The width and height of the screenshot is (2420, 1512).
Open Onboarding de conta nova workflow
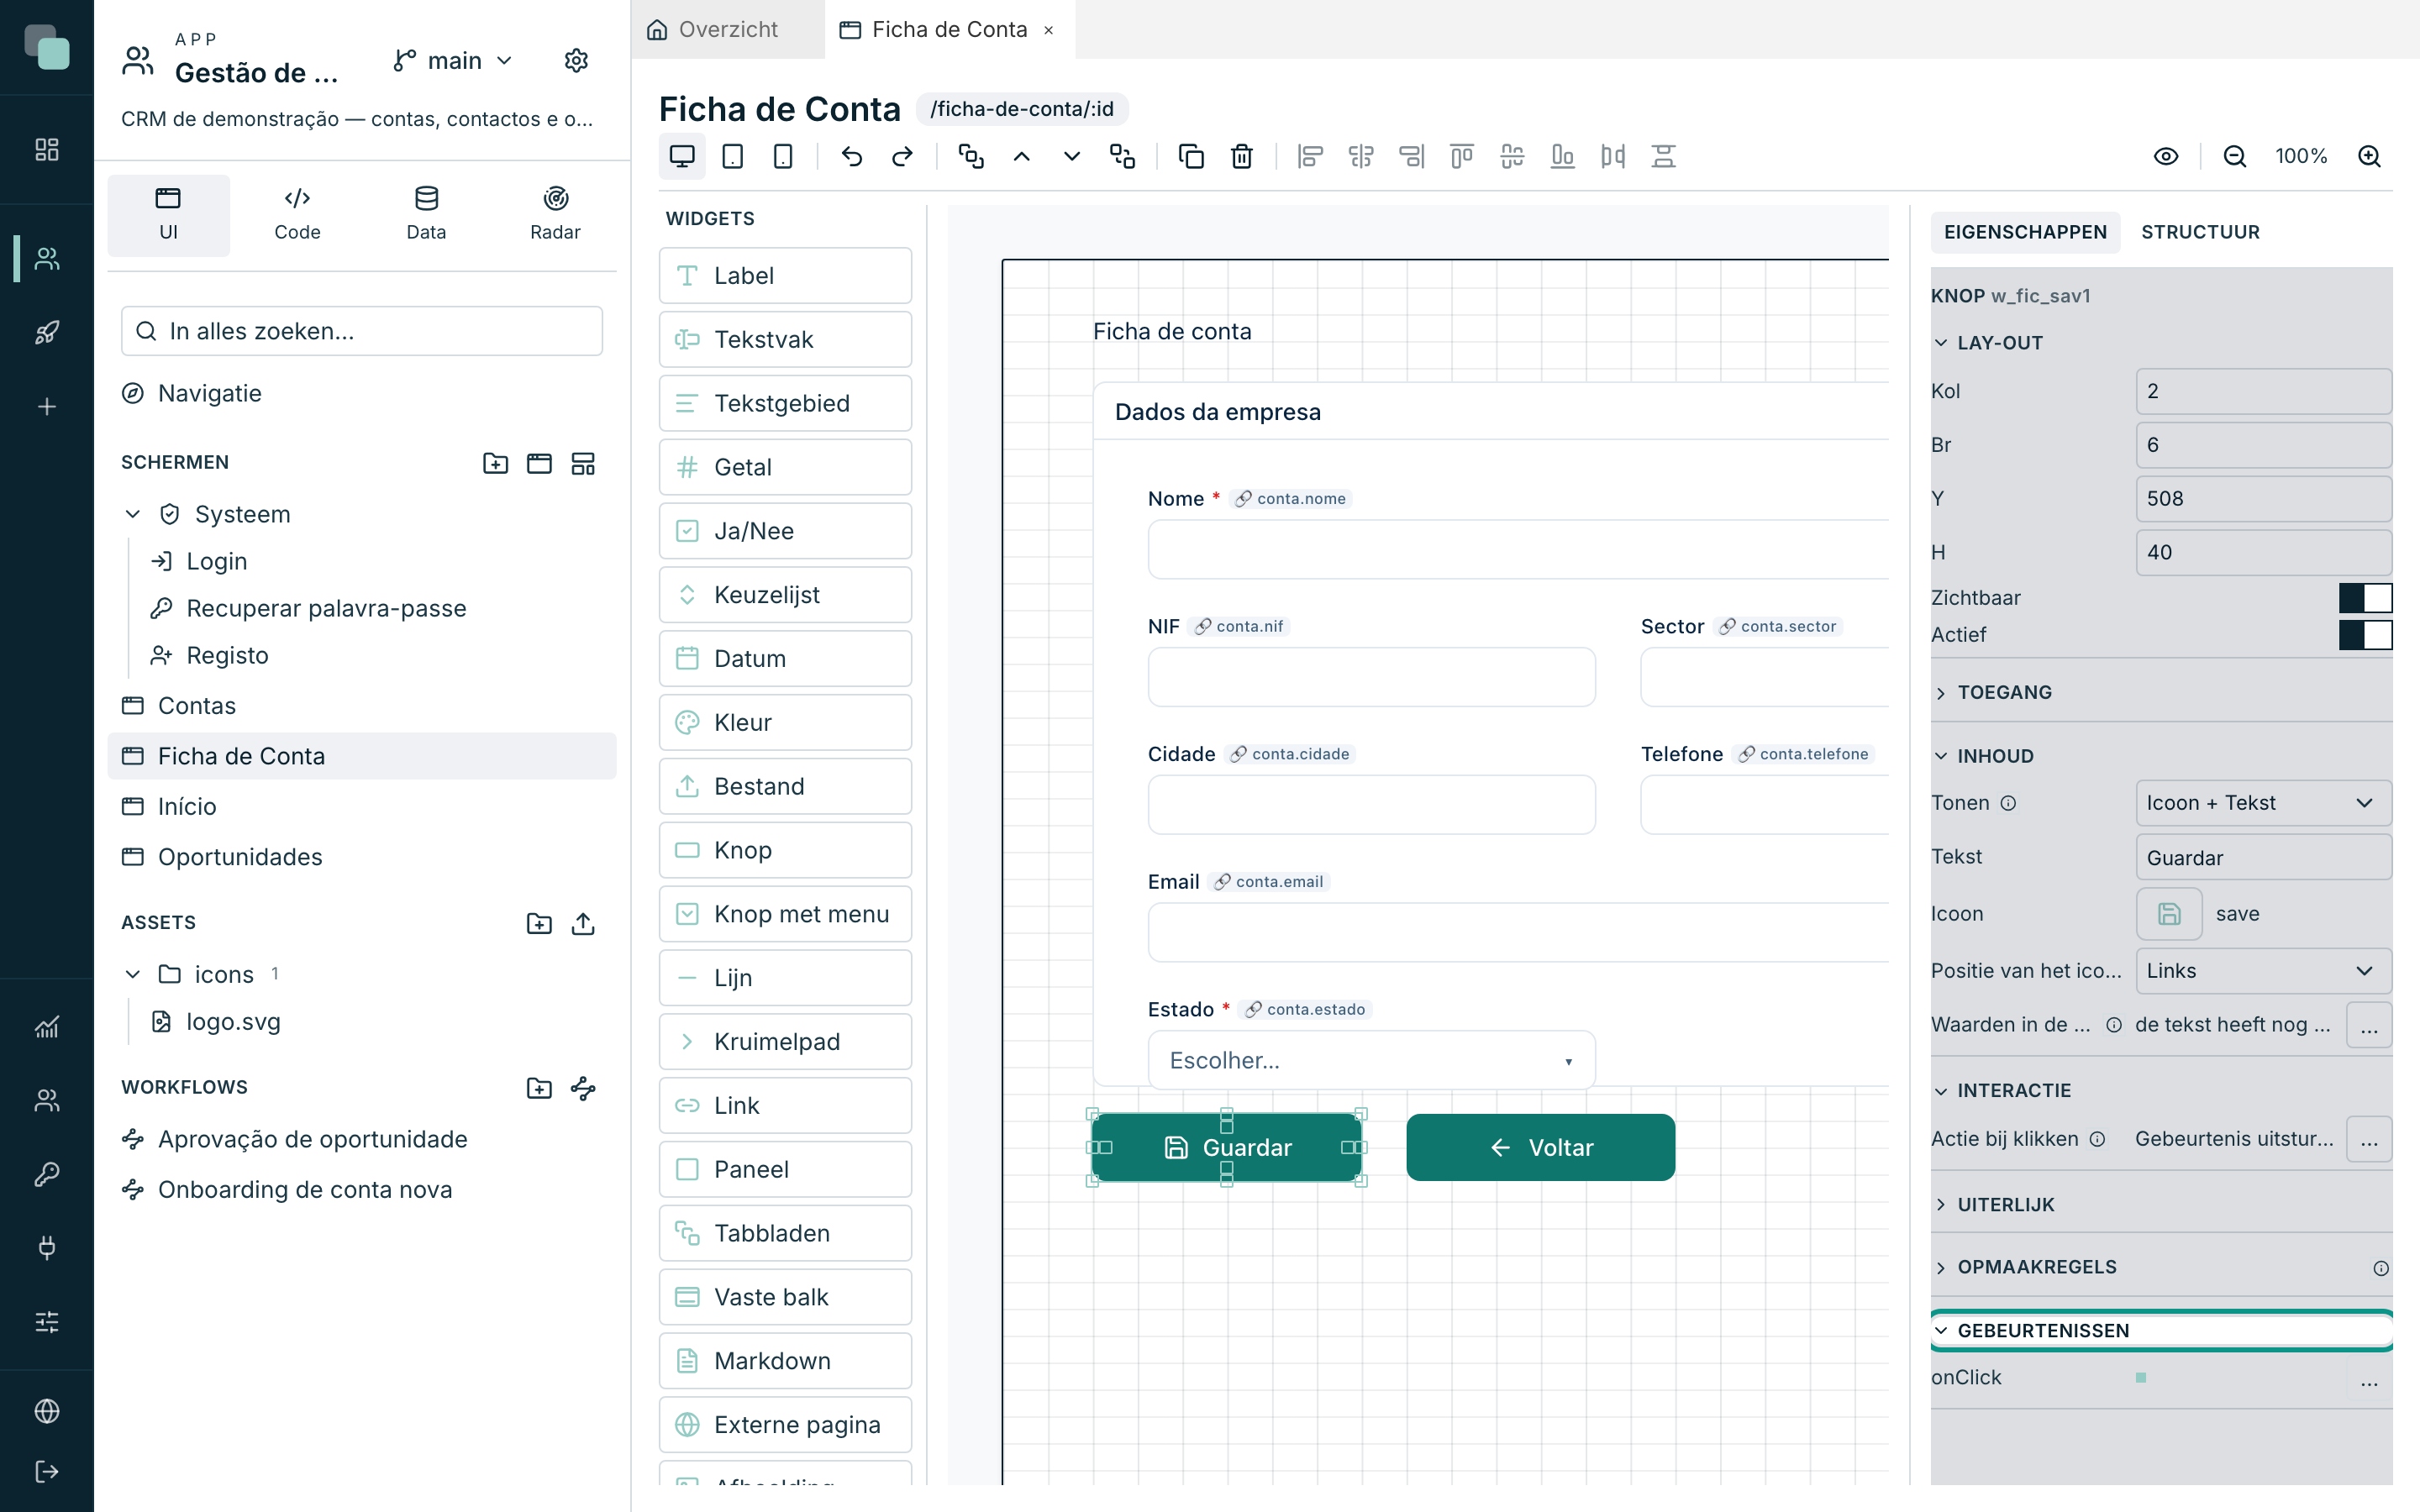pos(305,1189)
